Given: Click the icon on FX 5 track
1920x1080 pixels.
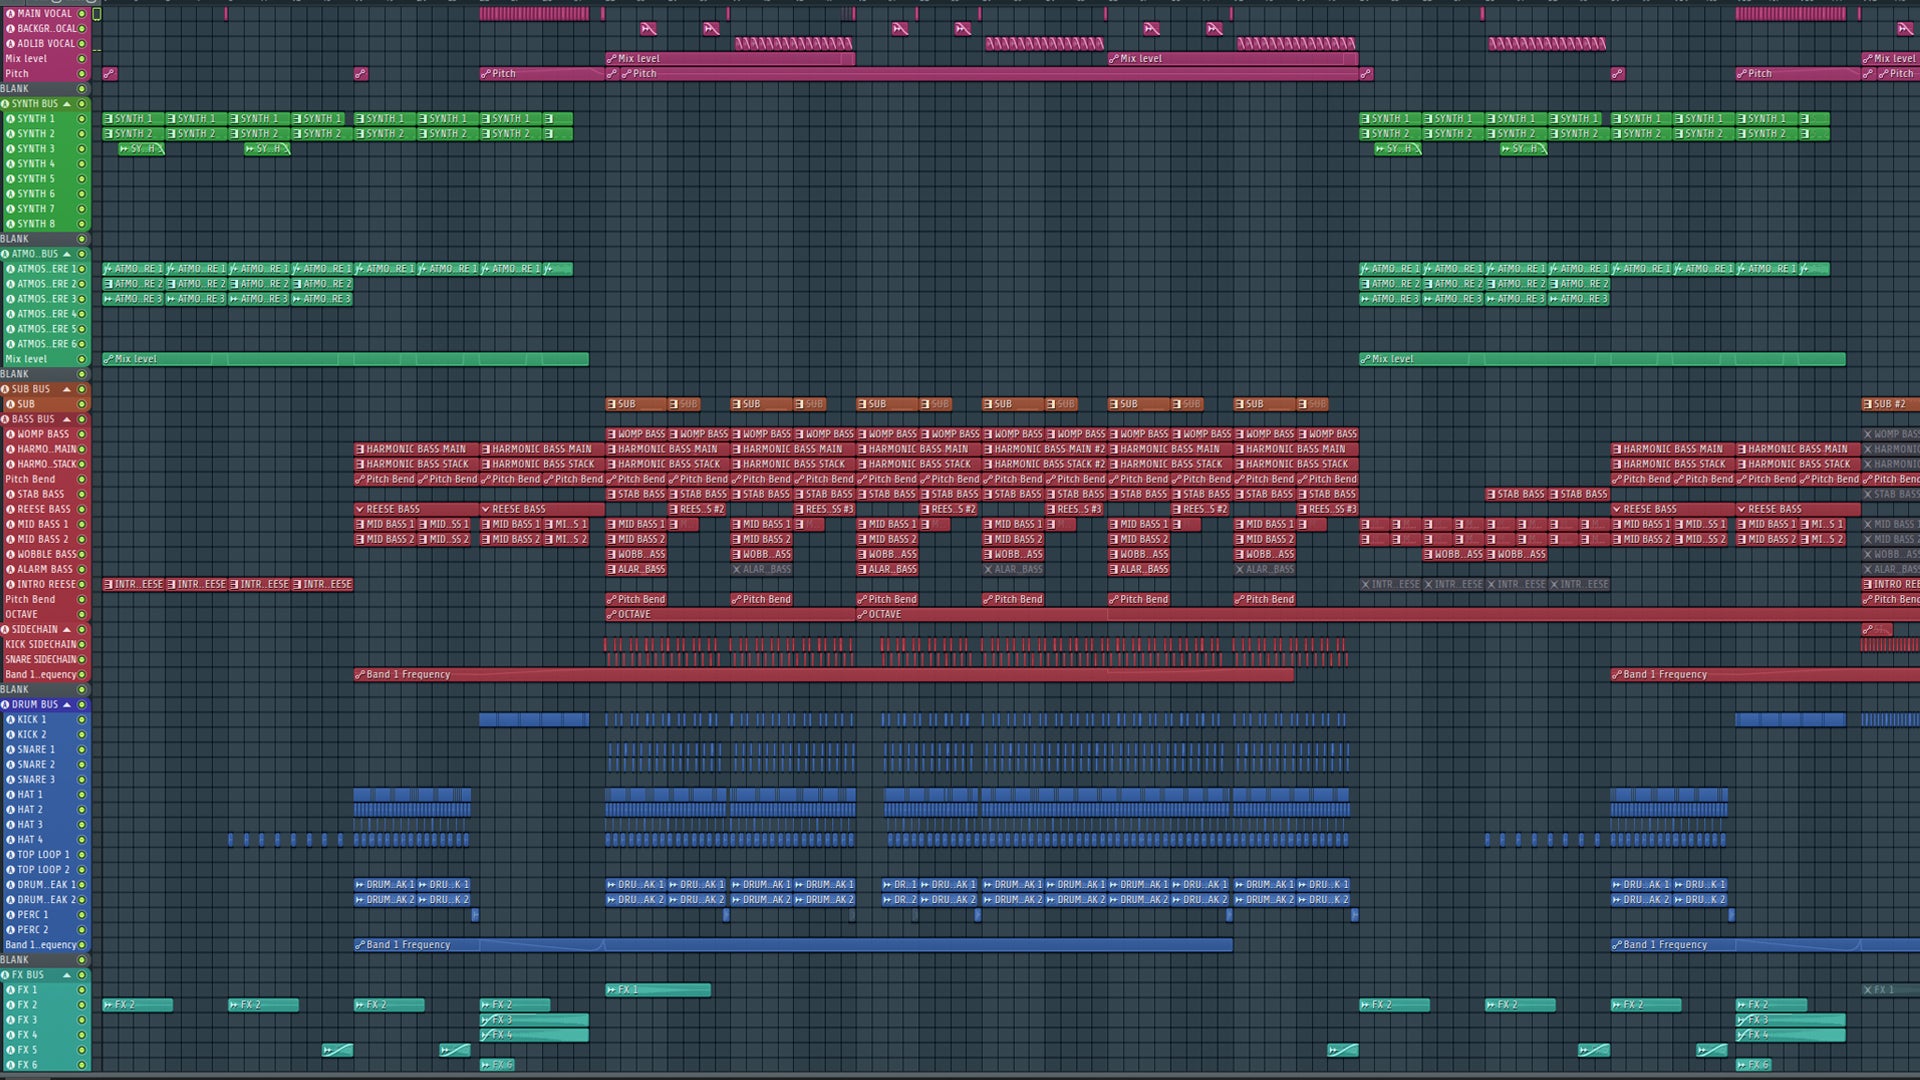Looking at the screenshot, I should (x=10, y=1050).
